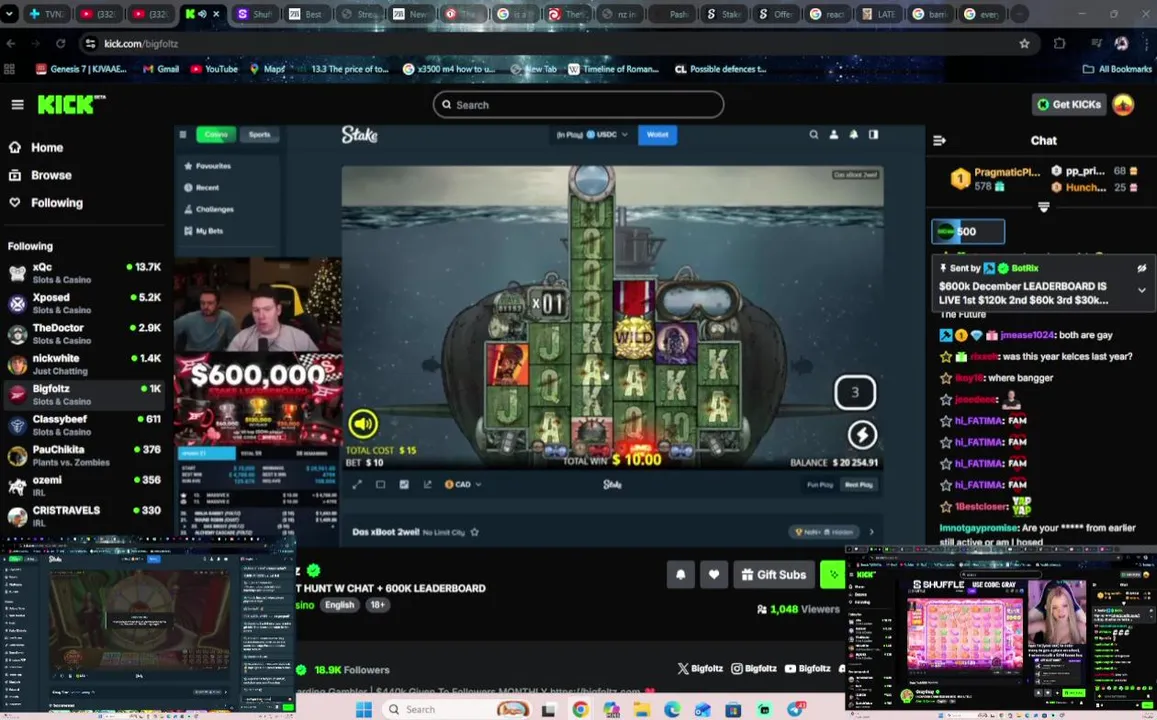Select the Casino tab in Stake
The width and height of the screenshot is (1157, 720).
pos(216,134)
